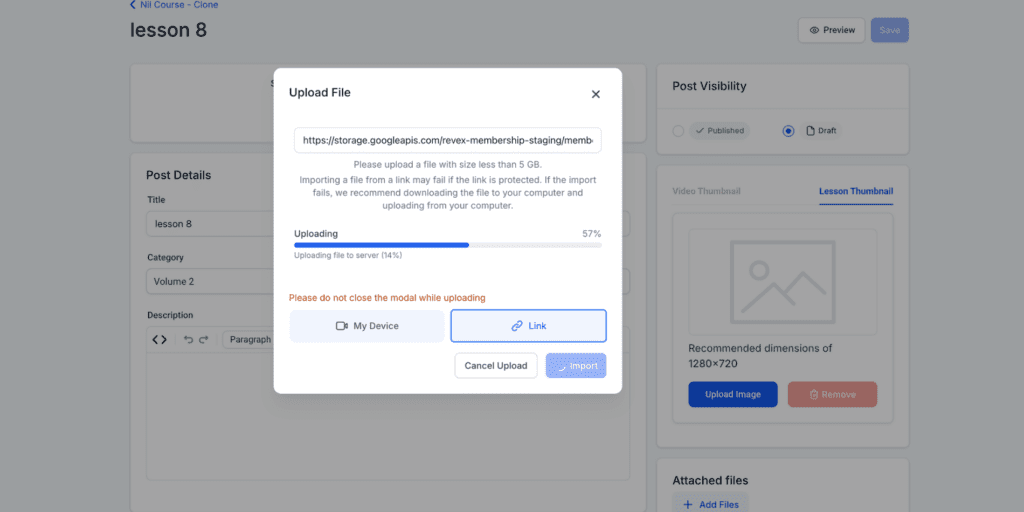Click the Upload Image button
The height and width of the screenshot is (512, 1024).
pyautogui.click(x=733, y=394)
